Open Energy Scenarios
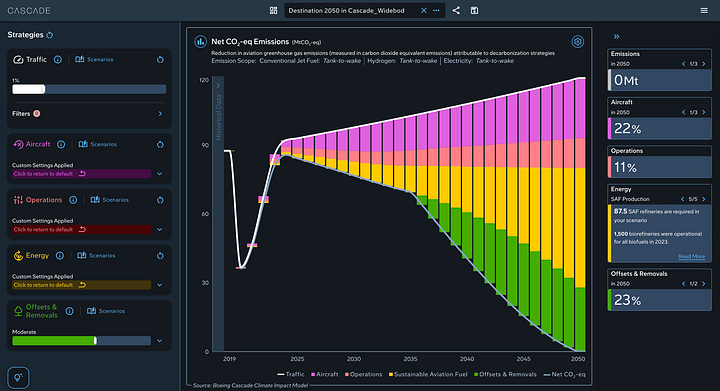720x391 pixels. tap(96, 256)
